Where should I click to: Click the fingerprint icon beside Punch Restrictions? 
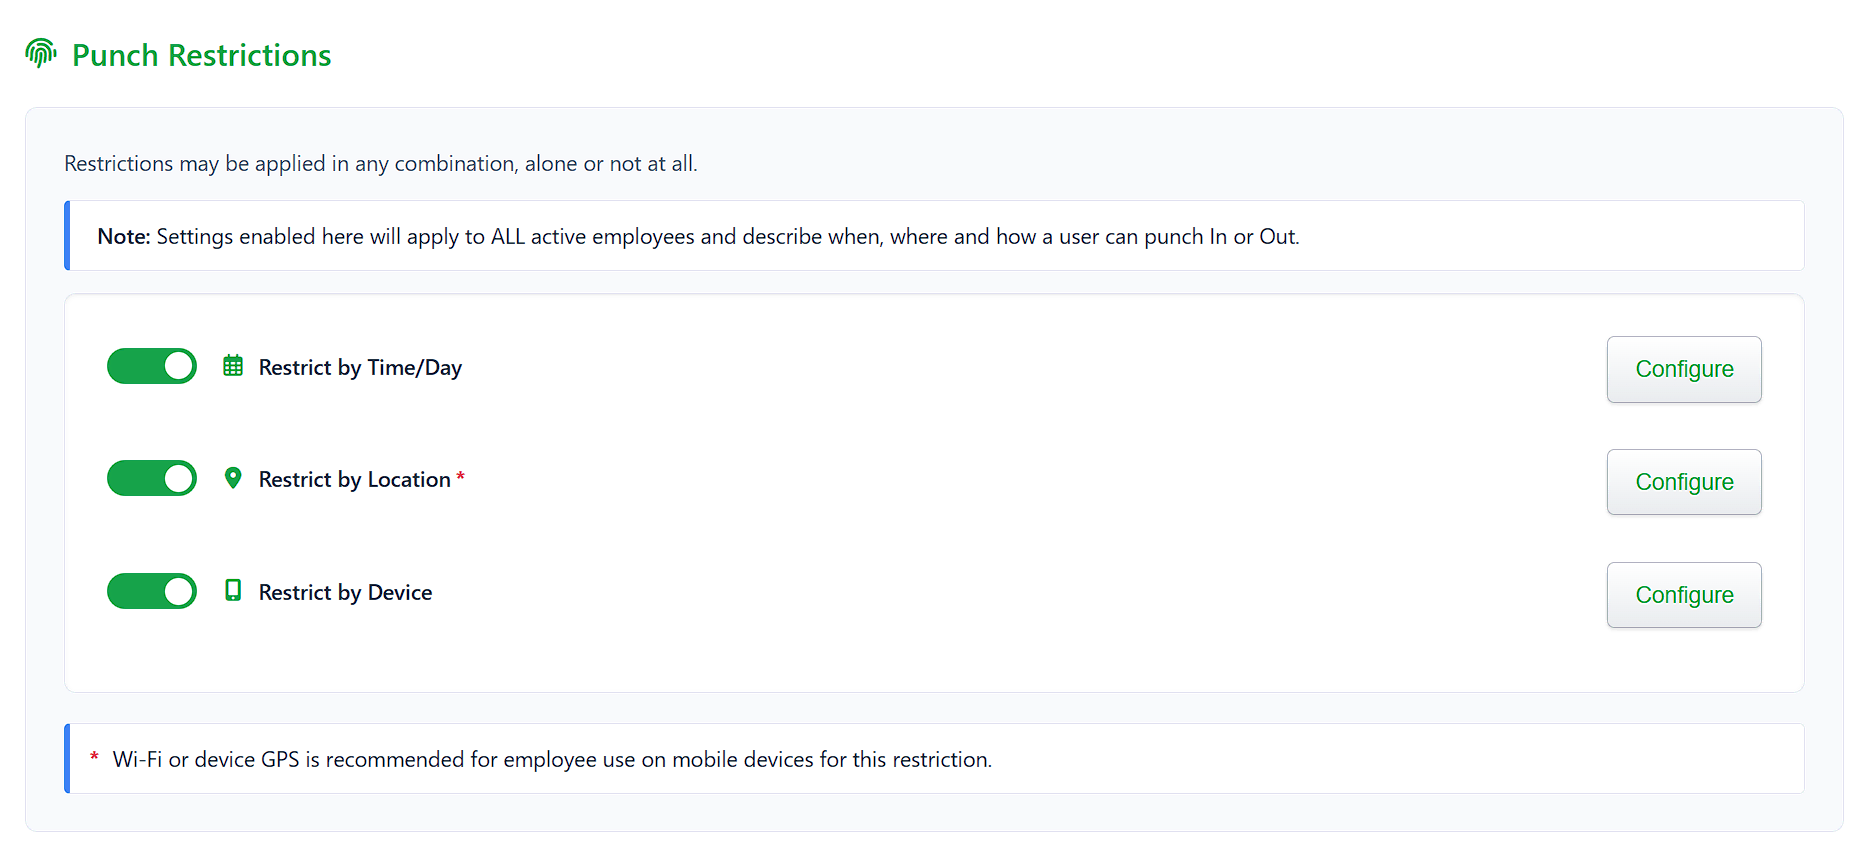click(x=41, y=53)
